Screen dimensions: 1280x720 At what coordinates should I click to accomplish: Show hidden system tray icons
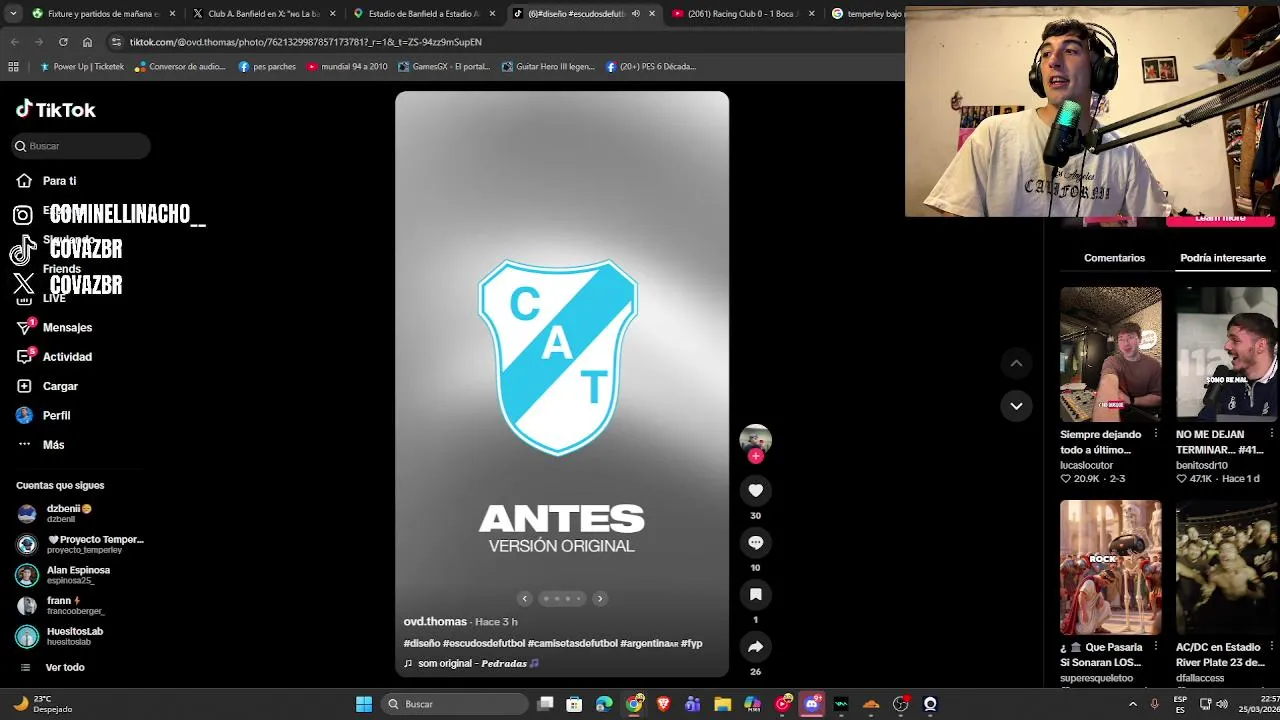pos(1132,704)
